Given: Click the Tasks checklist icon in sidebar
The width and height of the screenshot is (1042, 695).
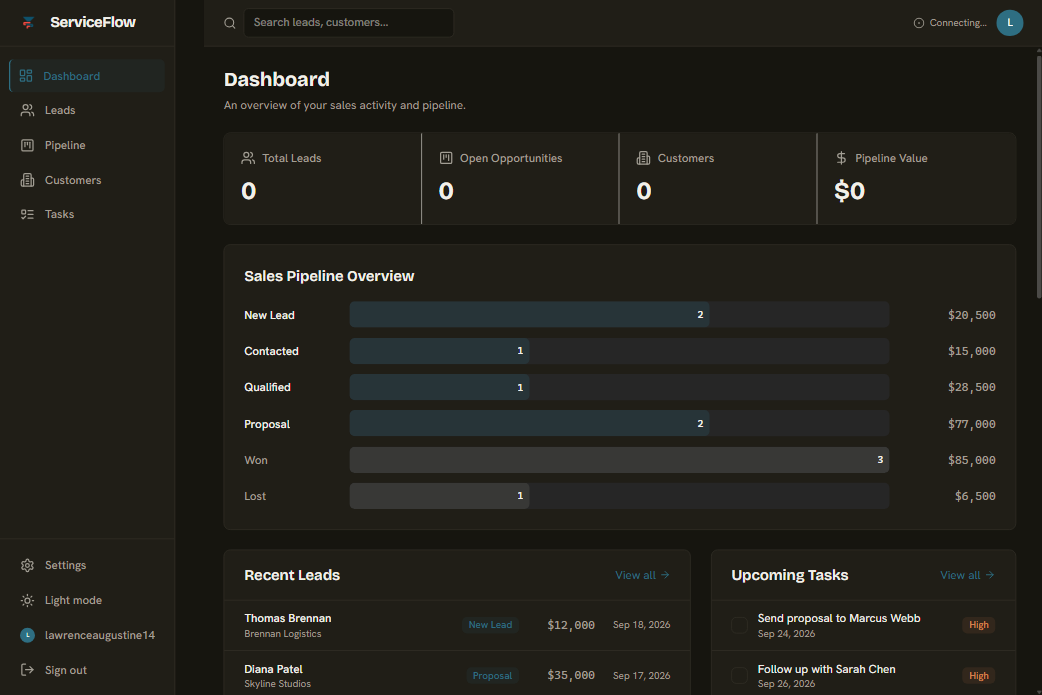Looking at the screenshot, I should click(27, 214).
